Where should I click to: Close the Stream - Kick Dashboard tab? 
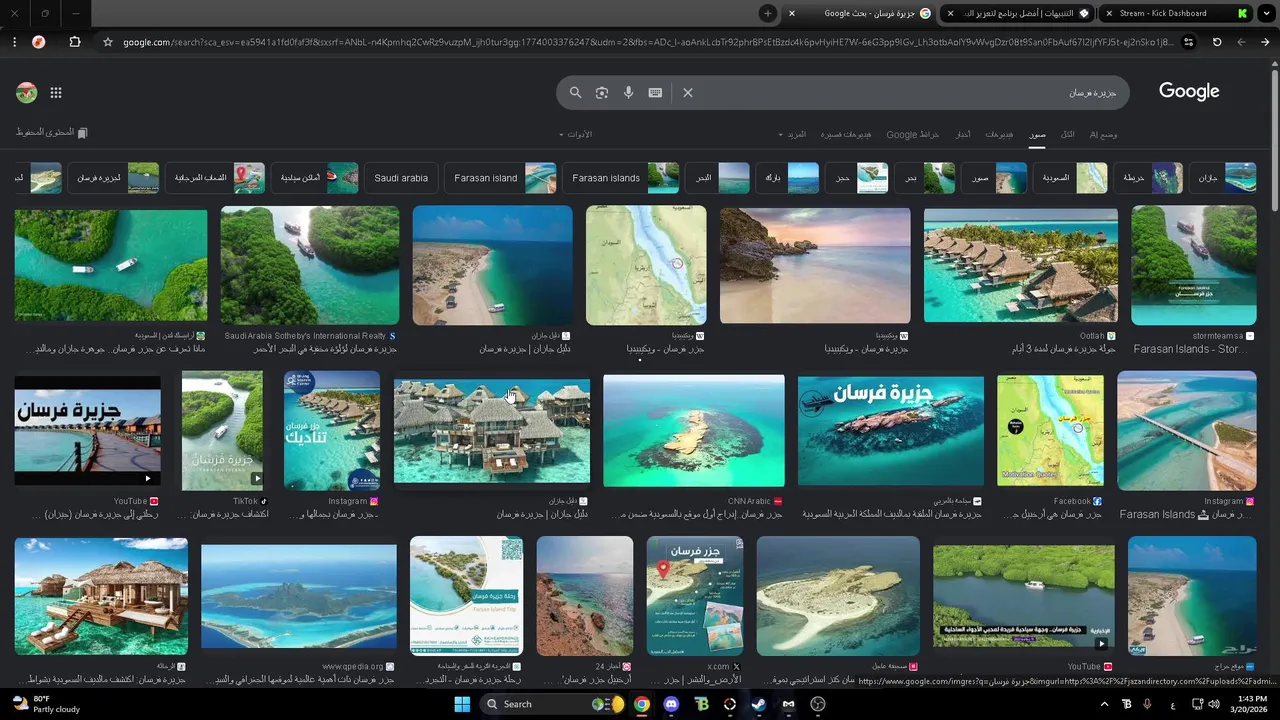pyautogui.click(x=1108, y=14)
